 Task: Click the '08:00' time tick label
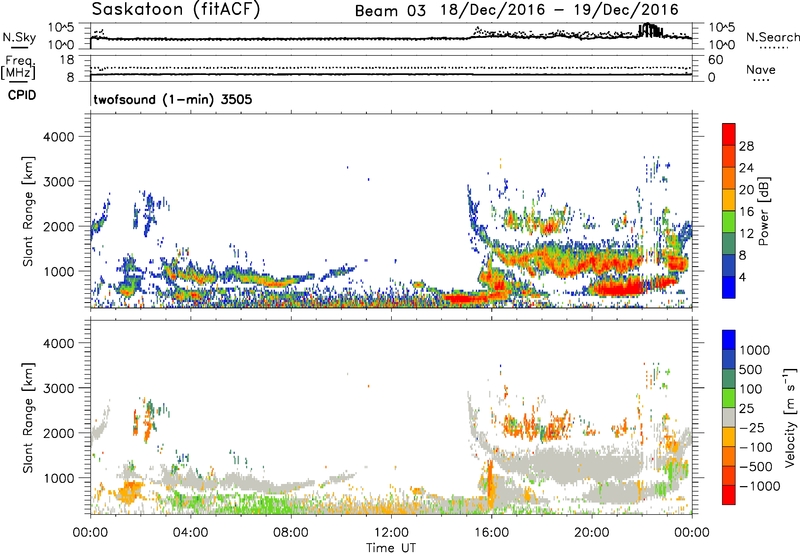click(291, 533)
